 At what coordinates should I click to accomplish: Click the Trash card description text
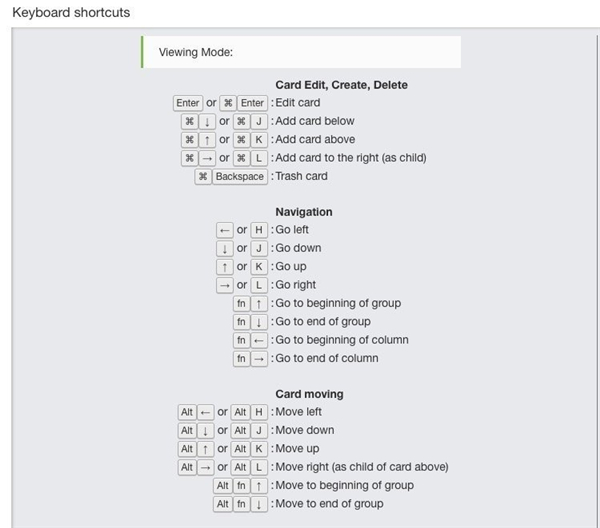(x=301, y=176)
